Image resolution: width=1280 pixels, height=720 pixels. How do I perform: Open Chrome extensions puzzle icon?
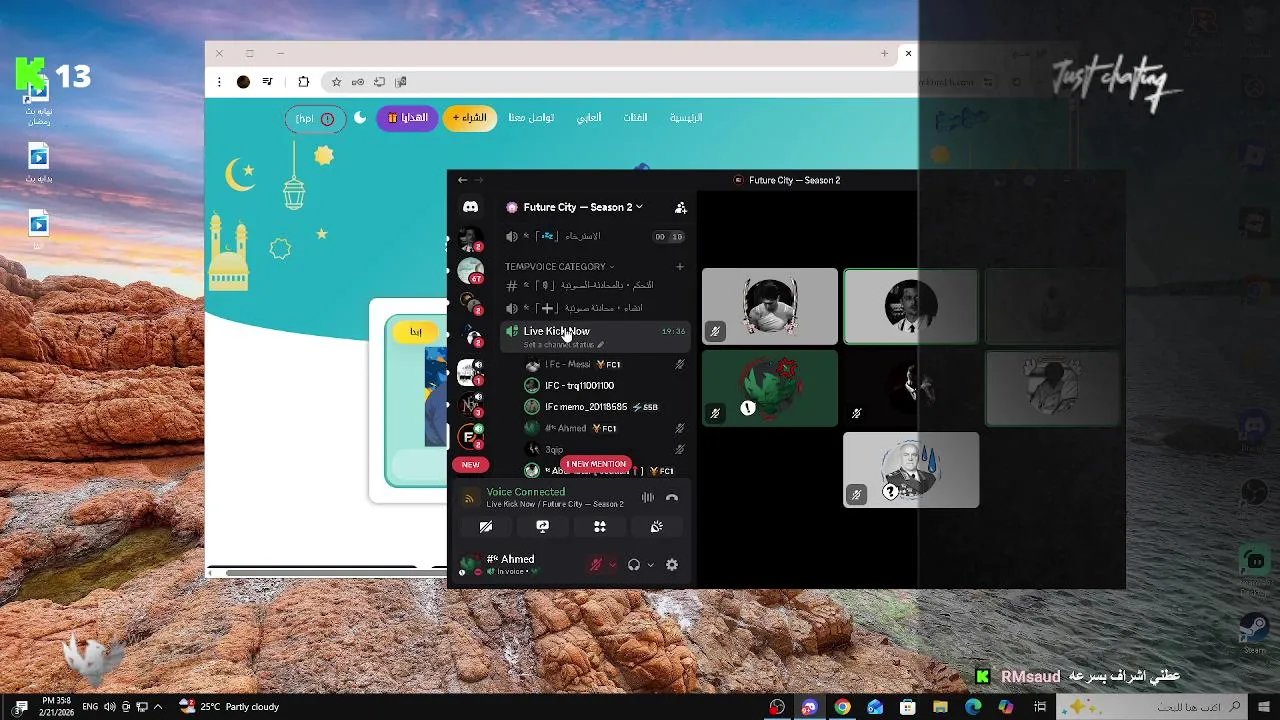304,82
